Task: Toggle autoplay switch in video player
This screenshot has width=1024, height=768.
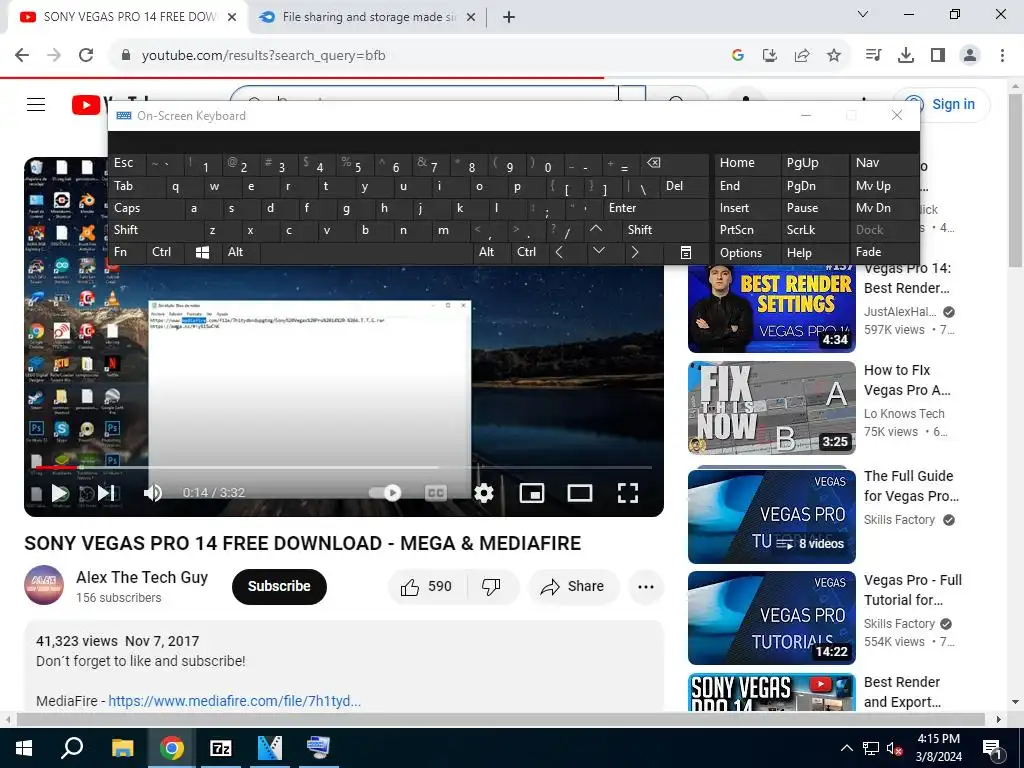Action: click(x=385, y=493)
